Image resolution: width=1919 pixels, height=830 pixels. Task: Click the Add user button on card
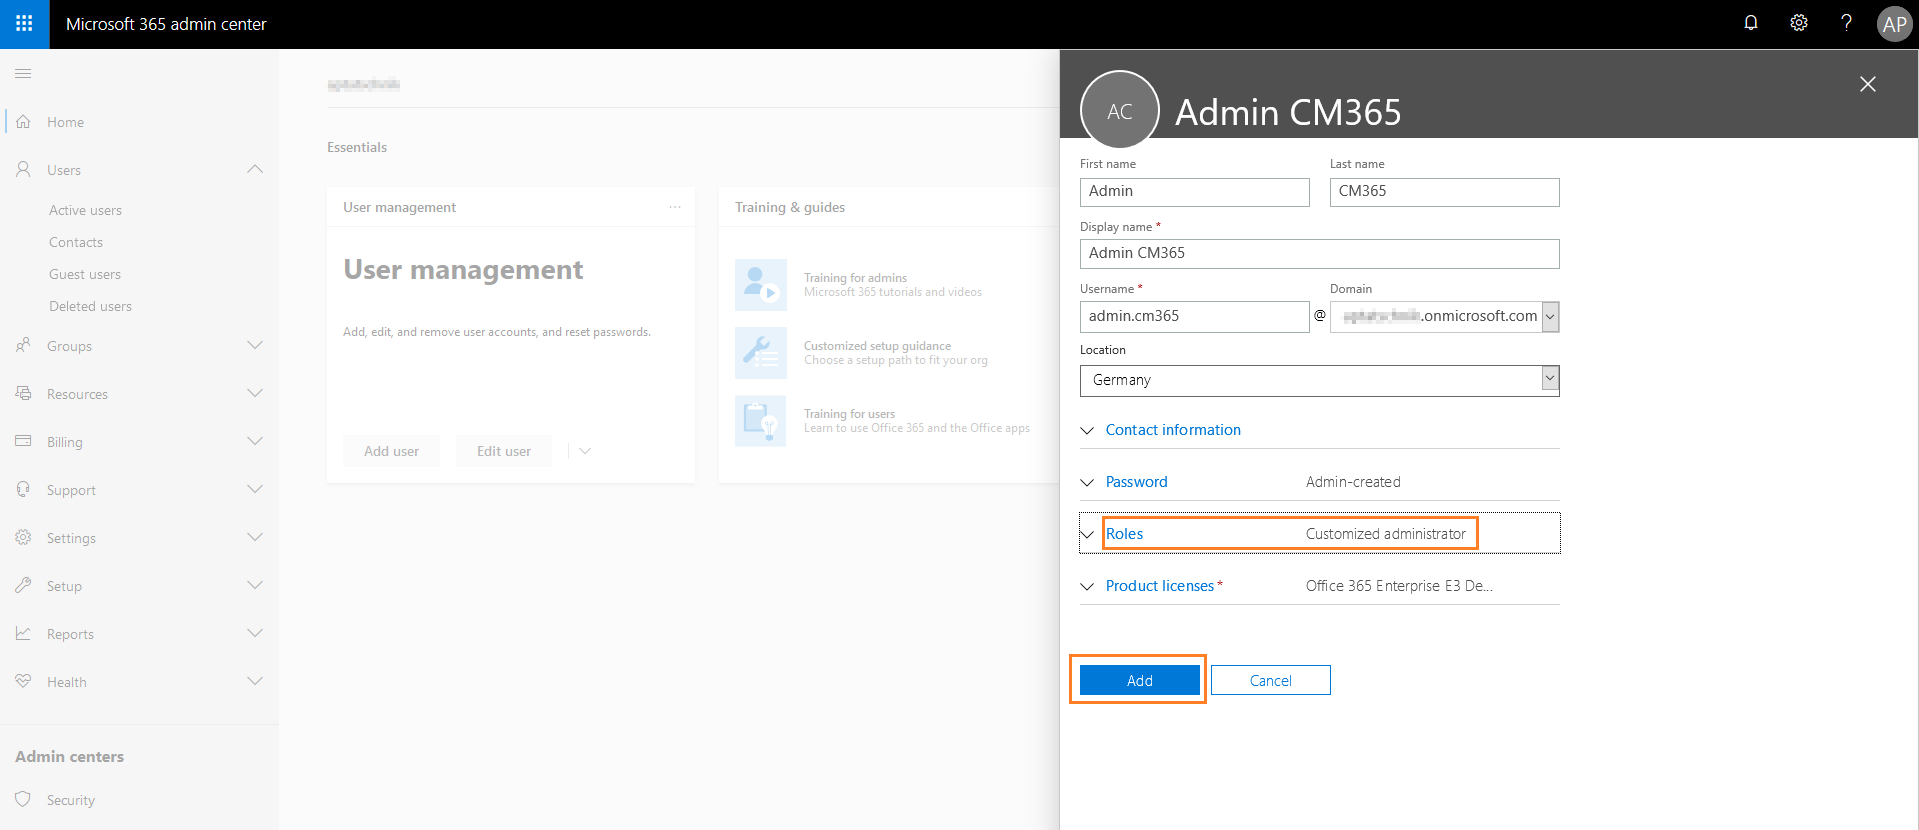pyautogui.click(x=391, y=451)
